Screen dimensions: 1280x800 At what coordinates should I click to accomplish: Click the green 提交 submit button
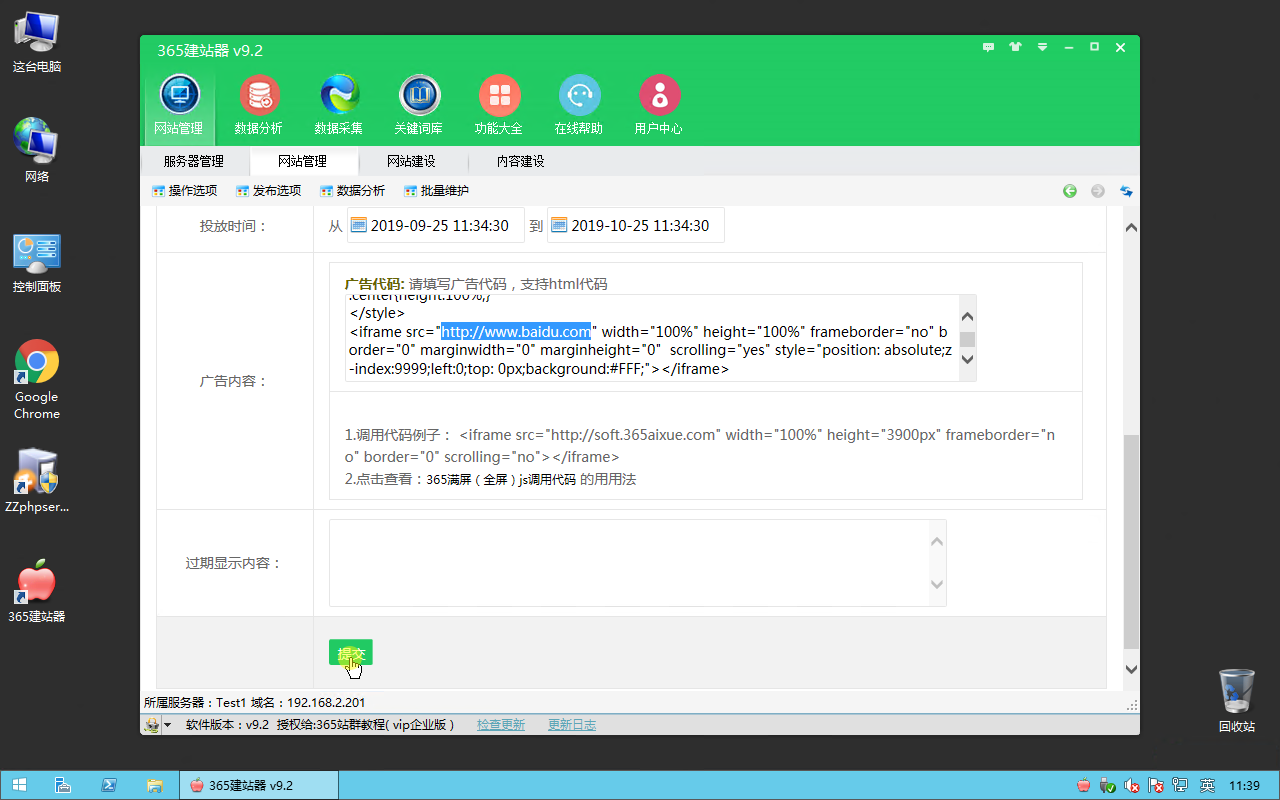pyautogui.click(x=351, y=653)
